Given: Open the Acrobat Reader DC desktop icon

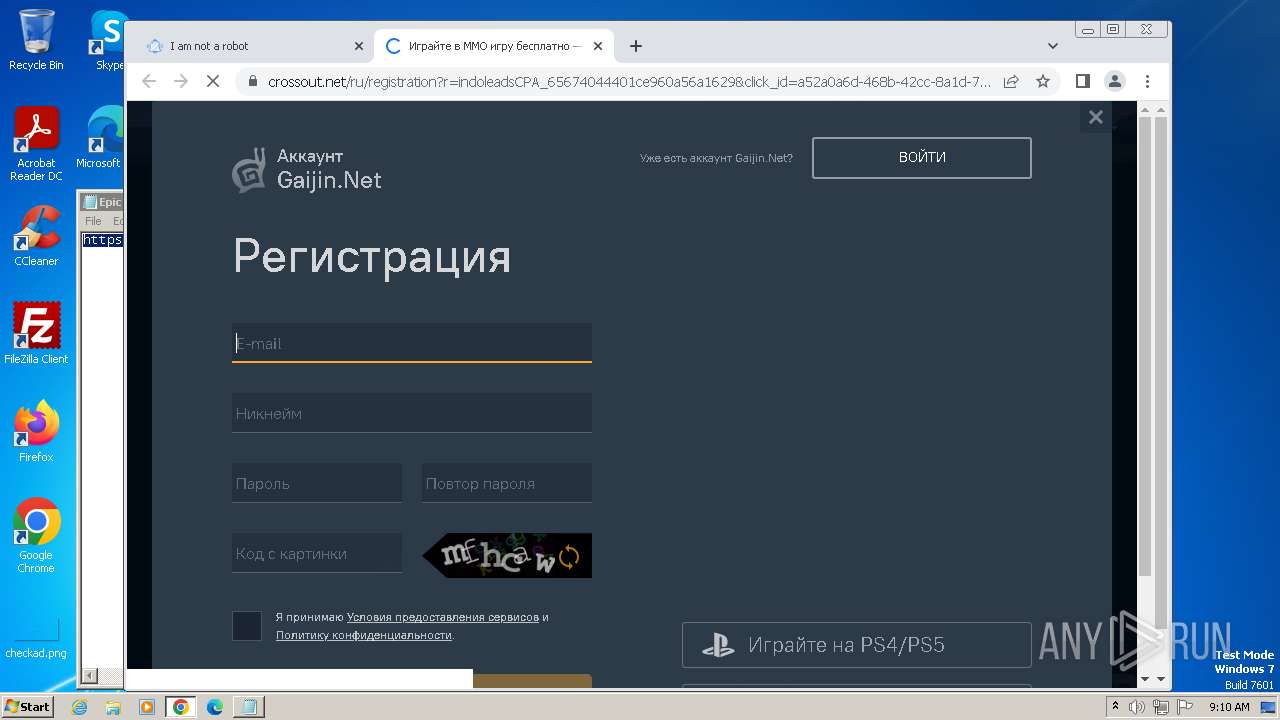Looking at the screenshot, I should tap(36, 145).
